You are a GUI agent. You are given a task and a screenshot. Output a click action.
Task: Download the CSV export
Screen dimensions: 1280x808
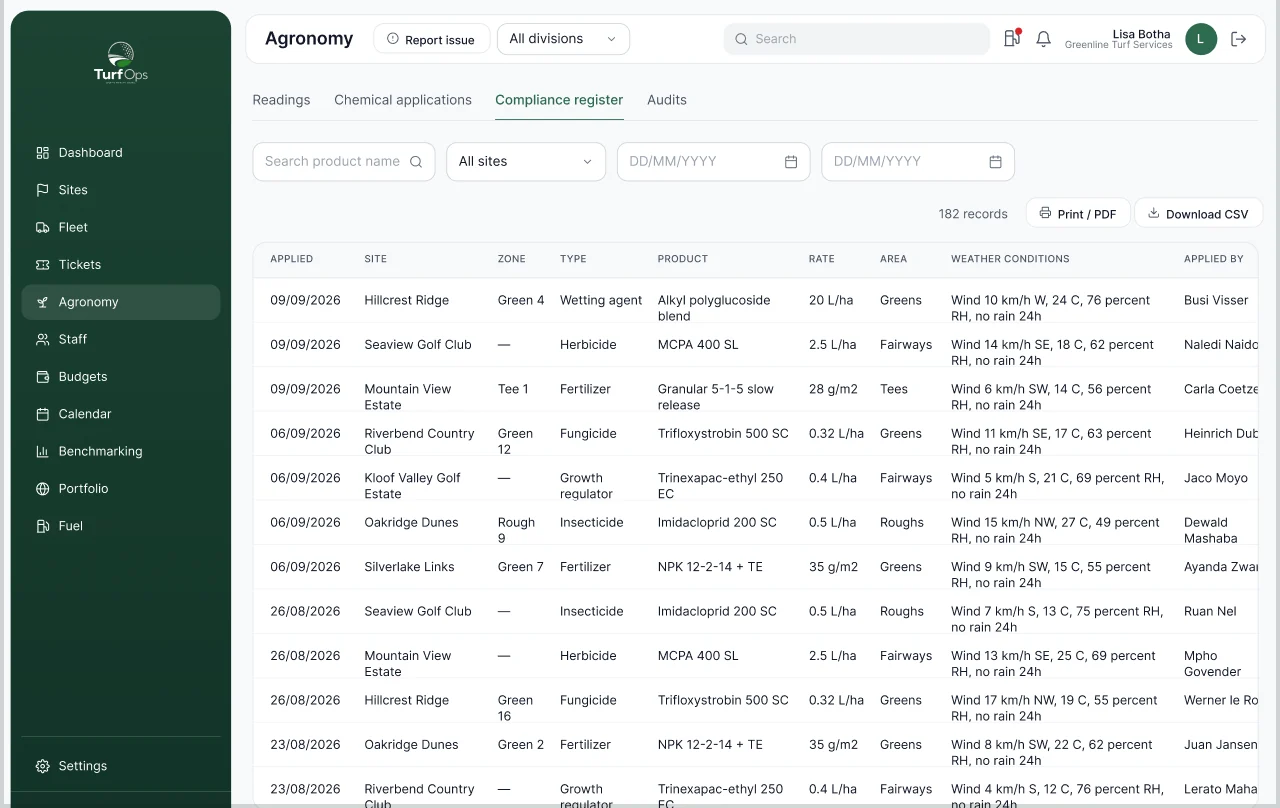1198,214
